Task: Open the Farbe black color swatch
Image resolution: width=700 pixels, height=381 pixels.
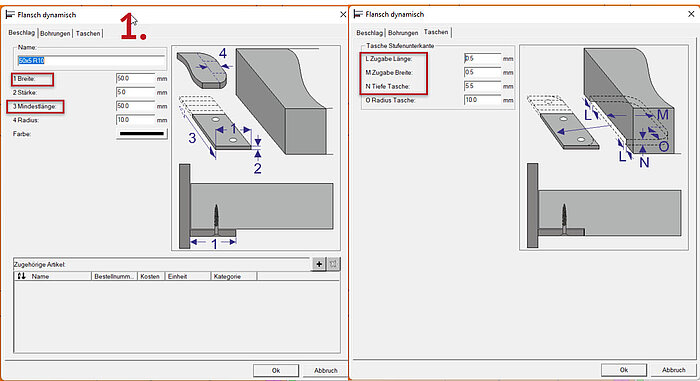Action: (142, 134)
